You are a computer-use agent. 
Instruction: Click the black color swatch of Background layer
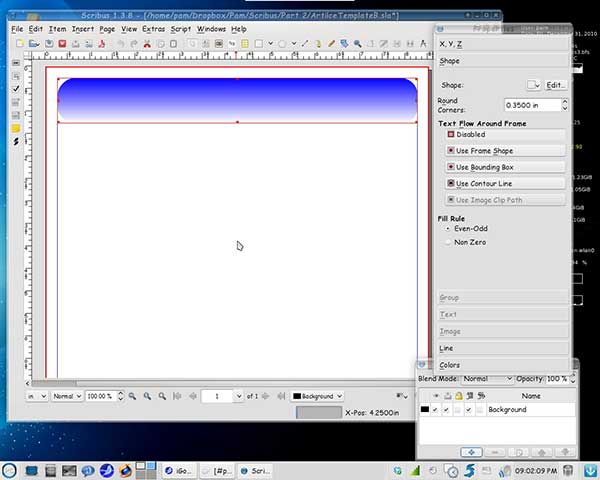[x=425, y=410]
